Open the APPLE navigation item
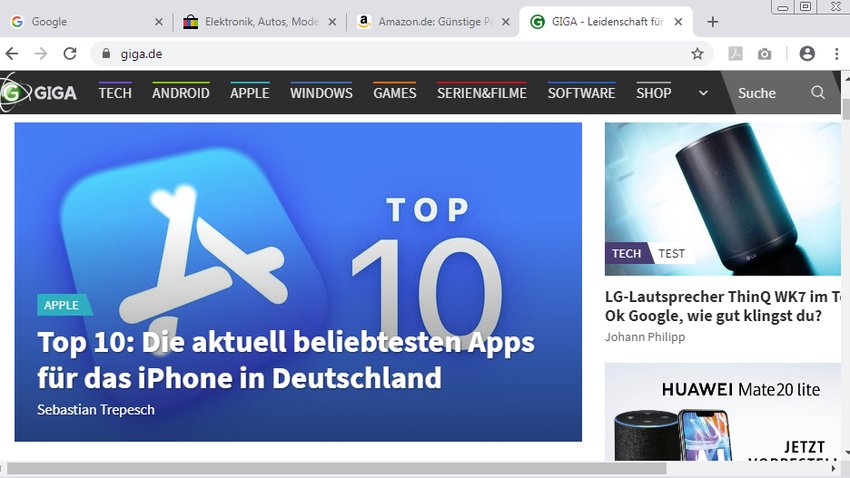 pyautogui.click(x=249, y=93)
